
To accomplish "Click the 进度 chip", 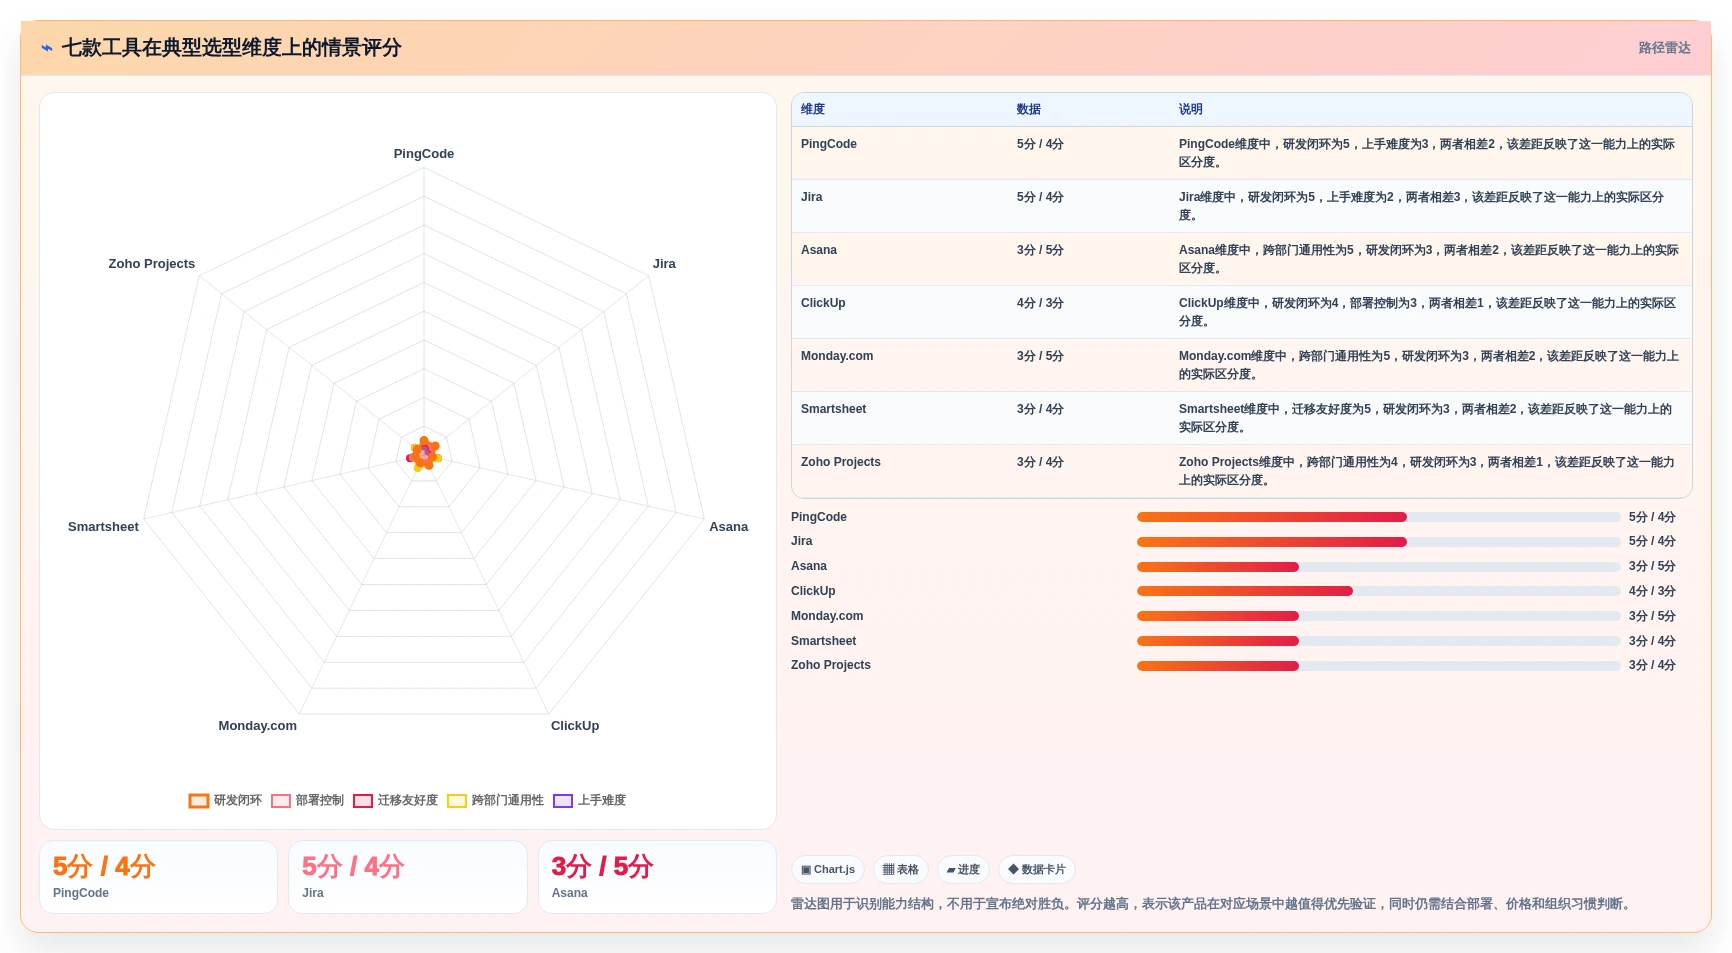I will point(963,870).
